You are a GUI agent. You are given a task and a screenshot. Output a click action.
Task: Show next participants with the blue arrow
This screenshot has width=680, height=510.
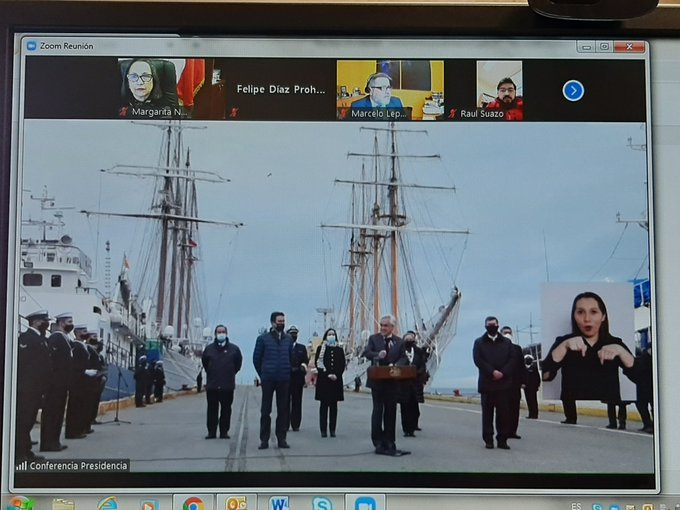tap(573, 91)
